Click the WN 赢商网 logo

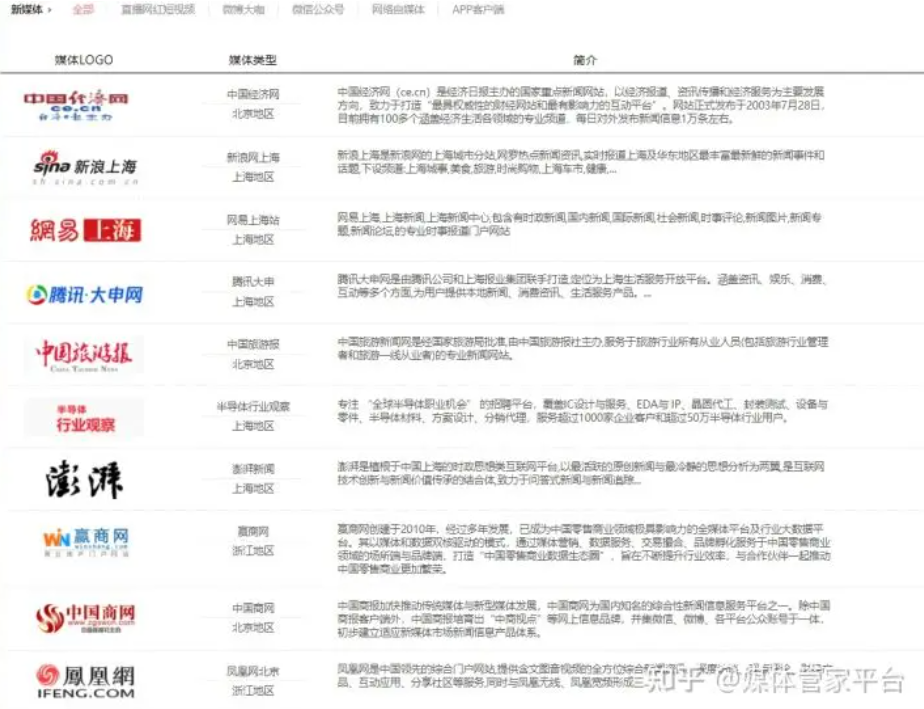[x=86, y=542]
